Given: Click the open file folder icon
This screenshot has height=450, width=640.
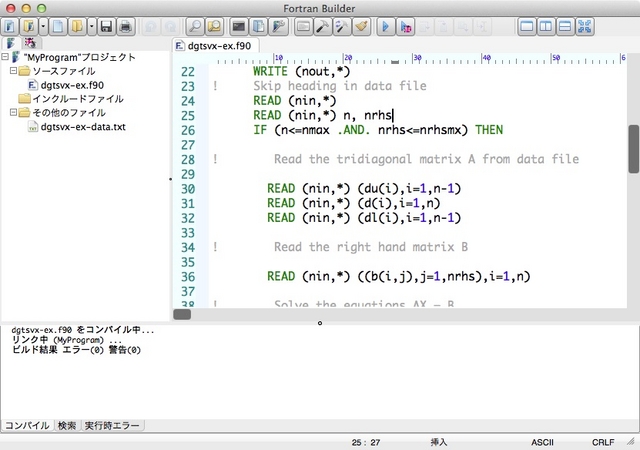Looking at the screenshot, I should pos(77,27).
